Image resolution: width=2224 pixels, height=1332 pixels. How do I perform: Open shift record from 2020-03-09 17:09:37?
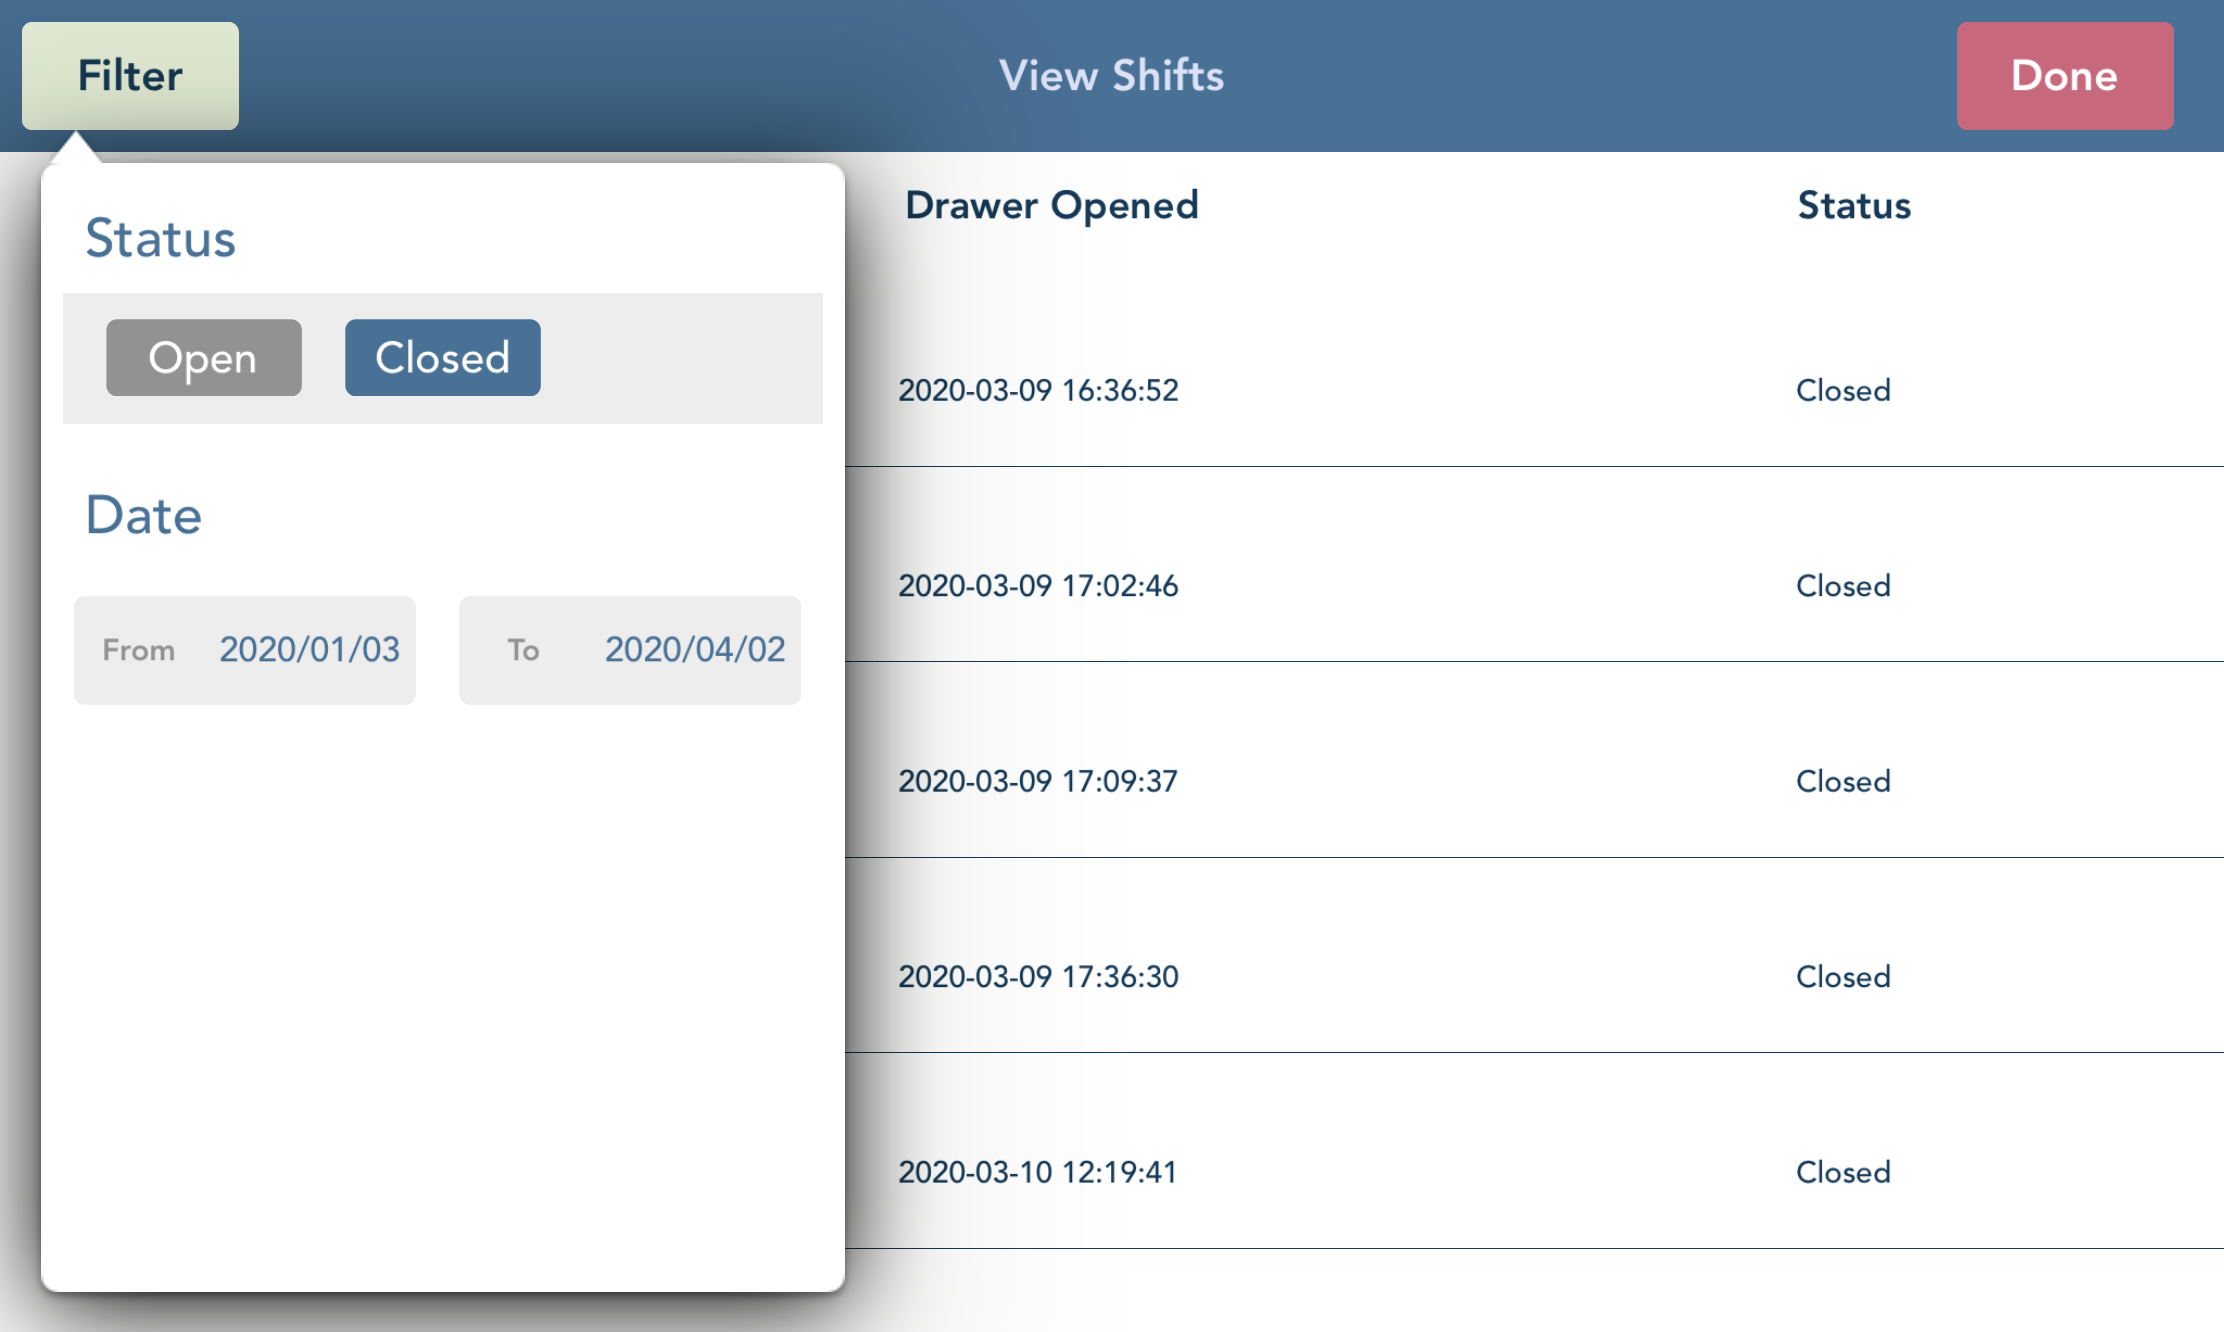point(1039,781)
